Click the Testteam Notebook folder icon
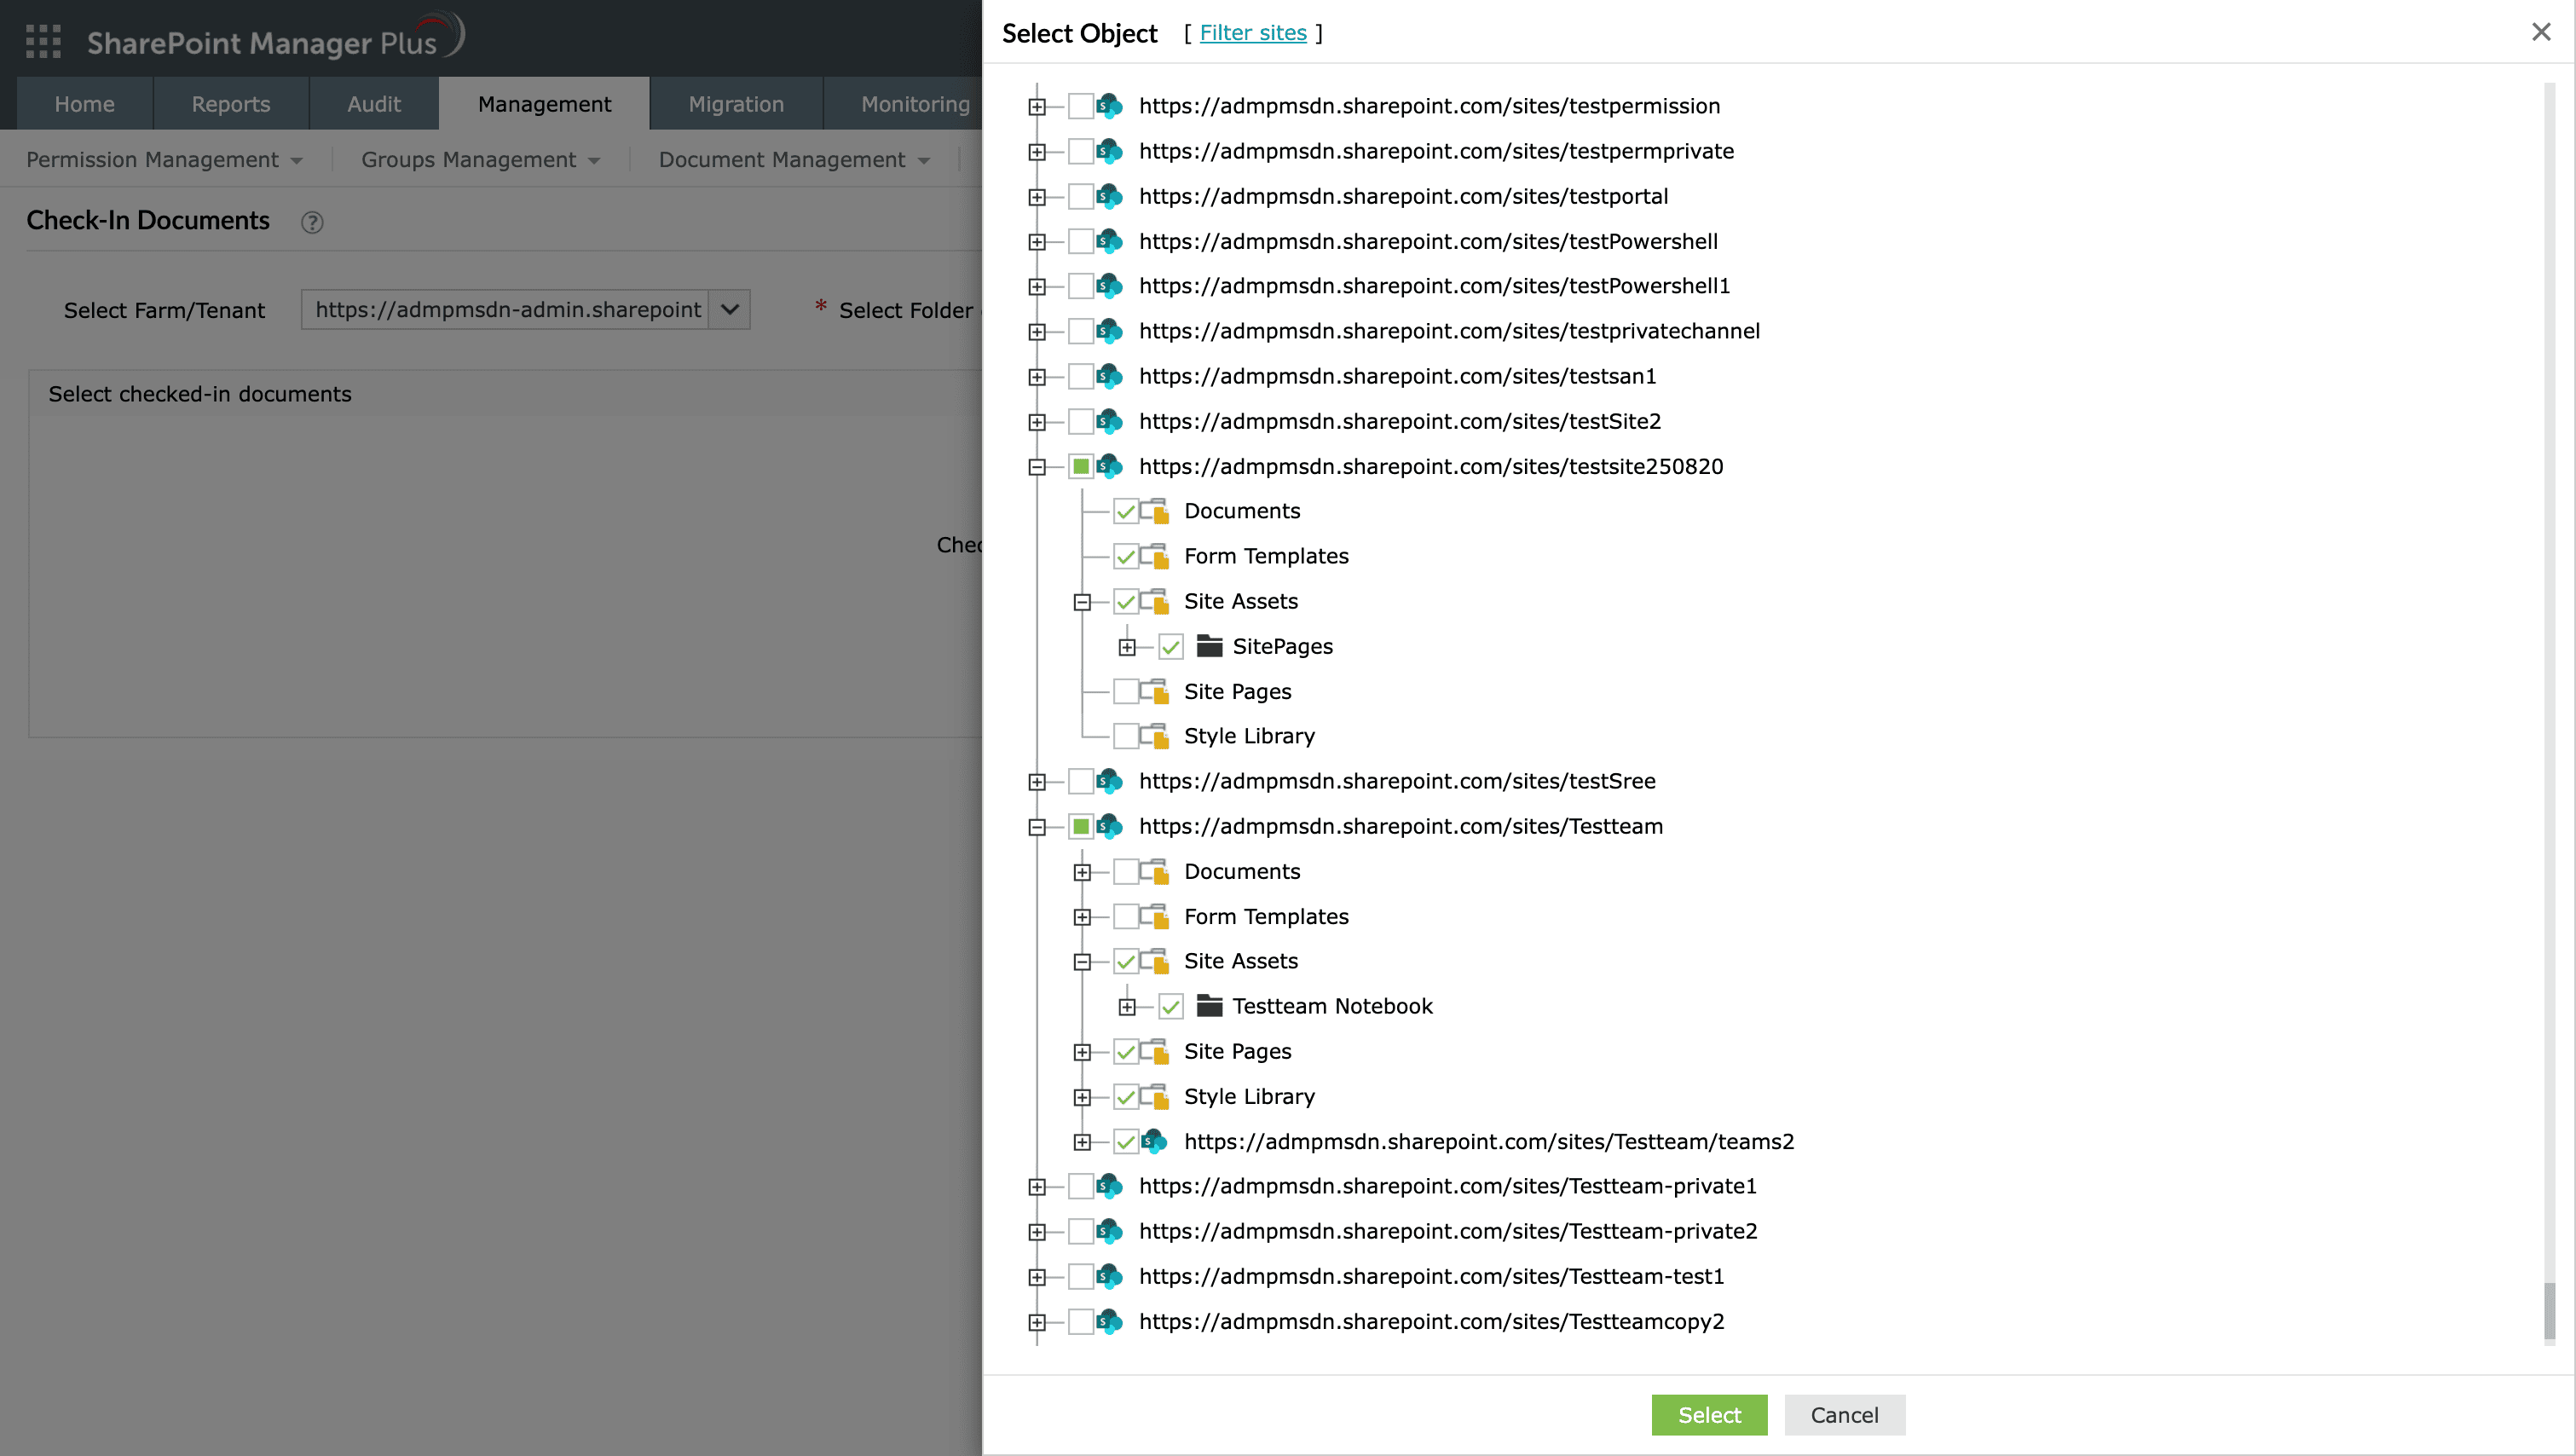The height and width of the screenshot is (1456, 2576). click(1209, 1006)
